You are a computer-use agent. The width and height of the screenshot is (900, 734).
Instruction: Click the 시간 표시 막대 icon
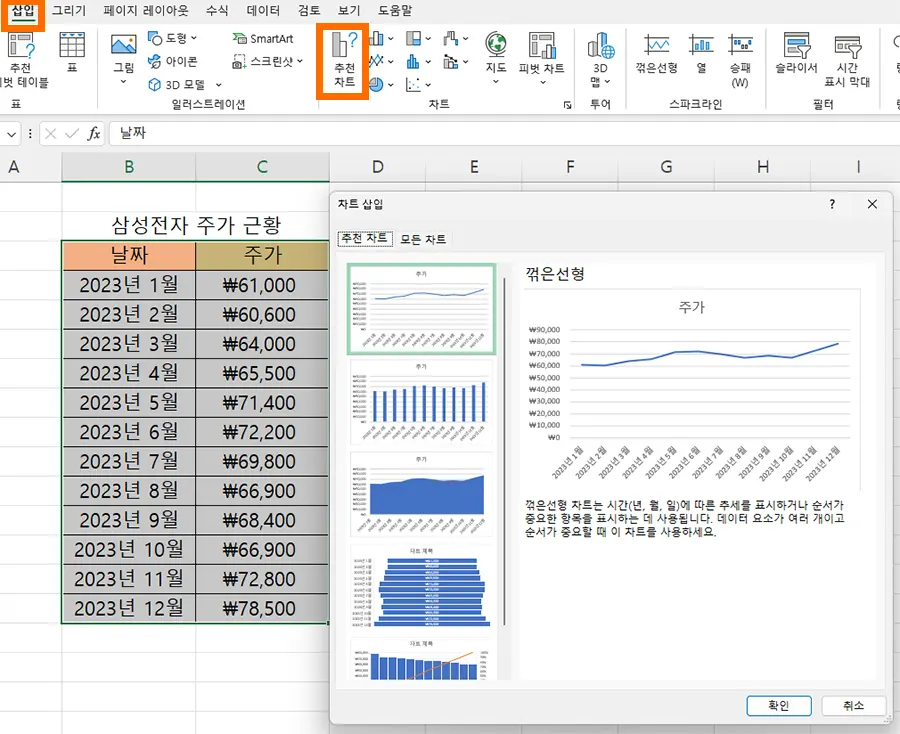pos(847,45)
